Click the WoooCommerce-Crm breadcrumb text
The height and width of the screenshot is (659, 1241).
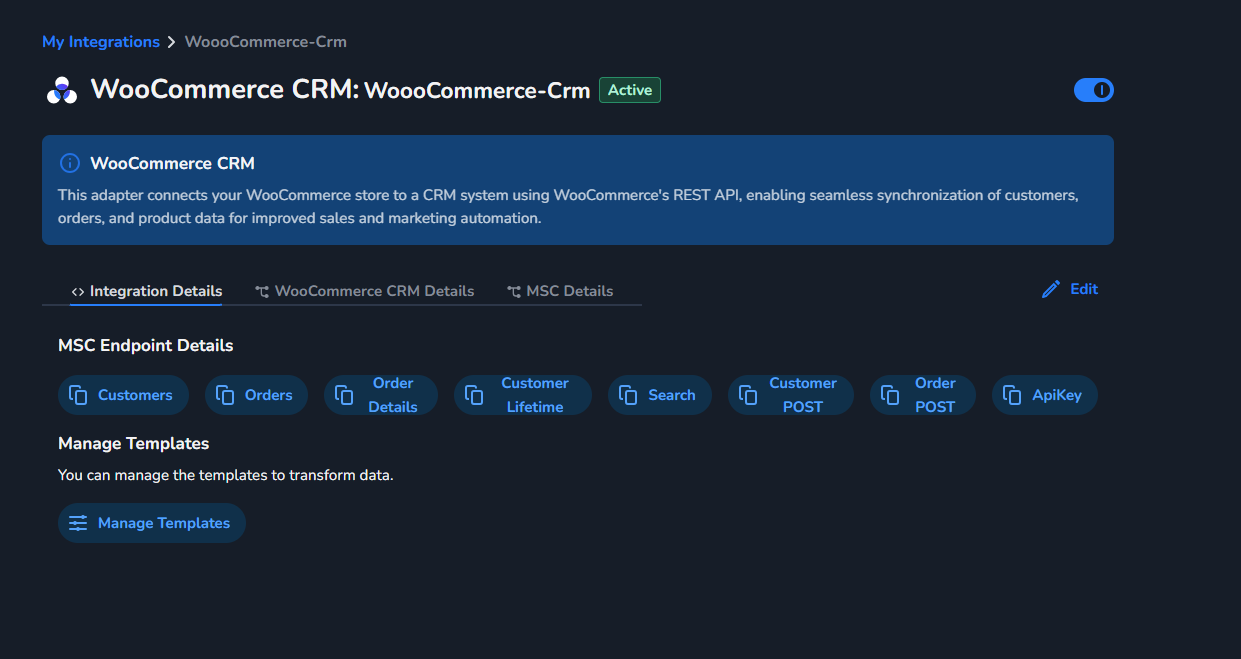point(266,42)
